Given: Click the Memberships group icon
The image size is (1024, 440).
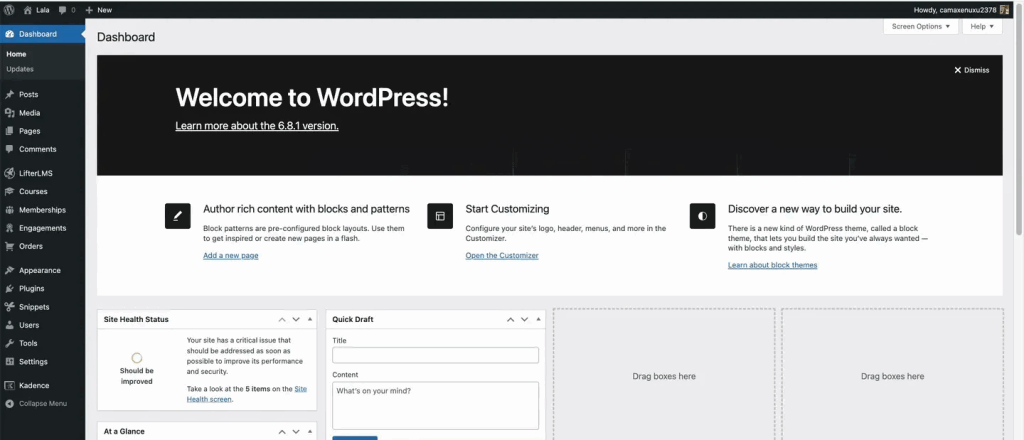Looking at the screenshot, I should [9, 210].
